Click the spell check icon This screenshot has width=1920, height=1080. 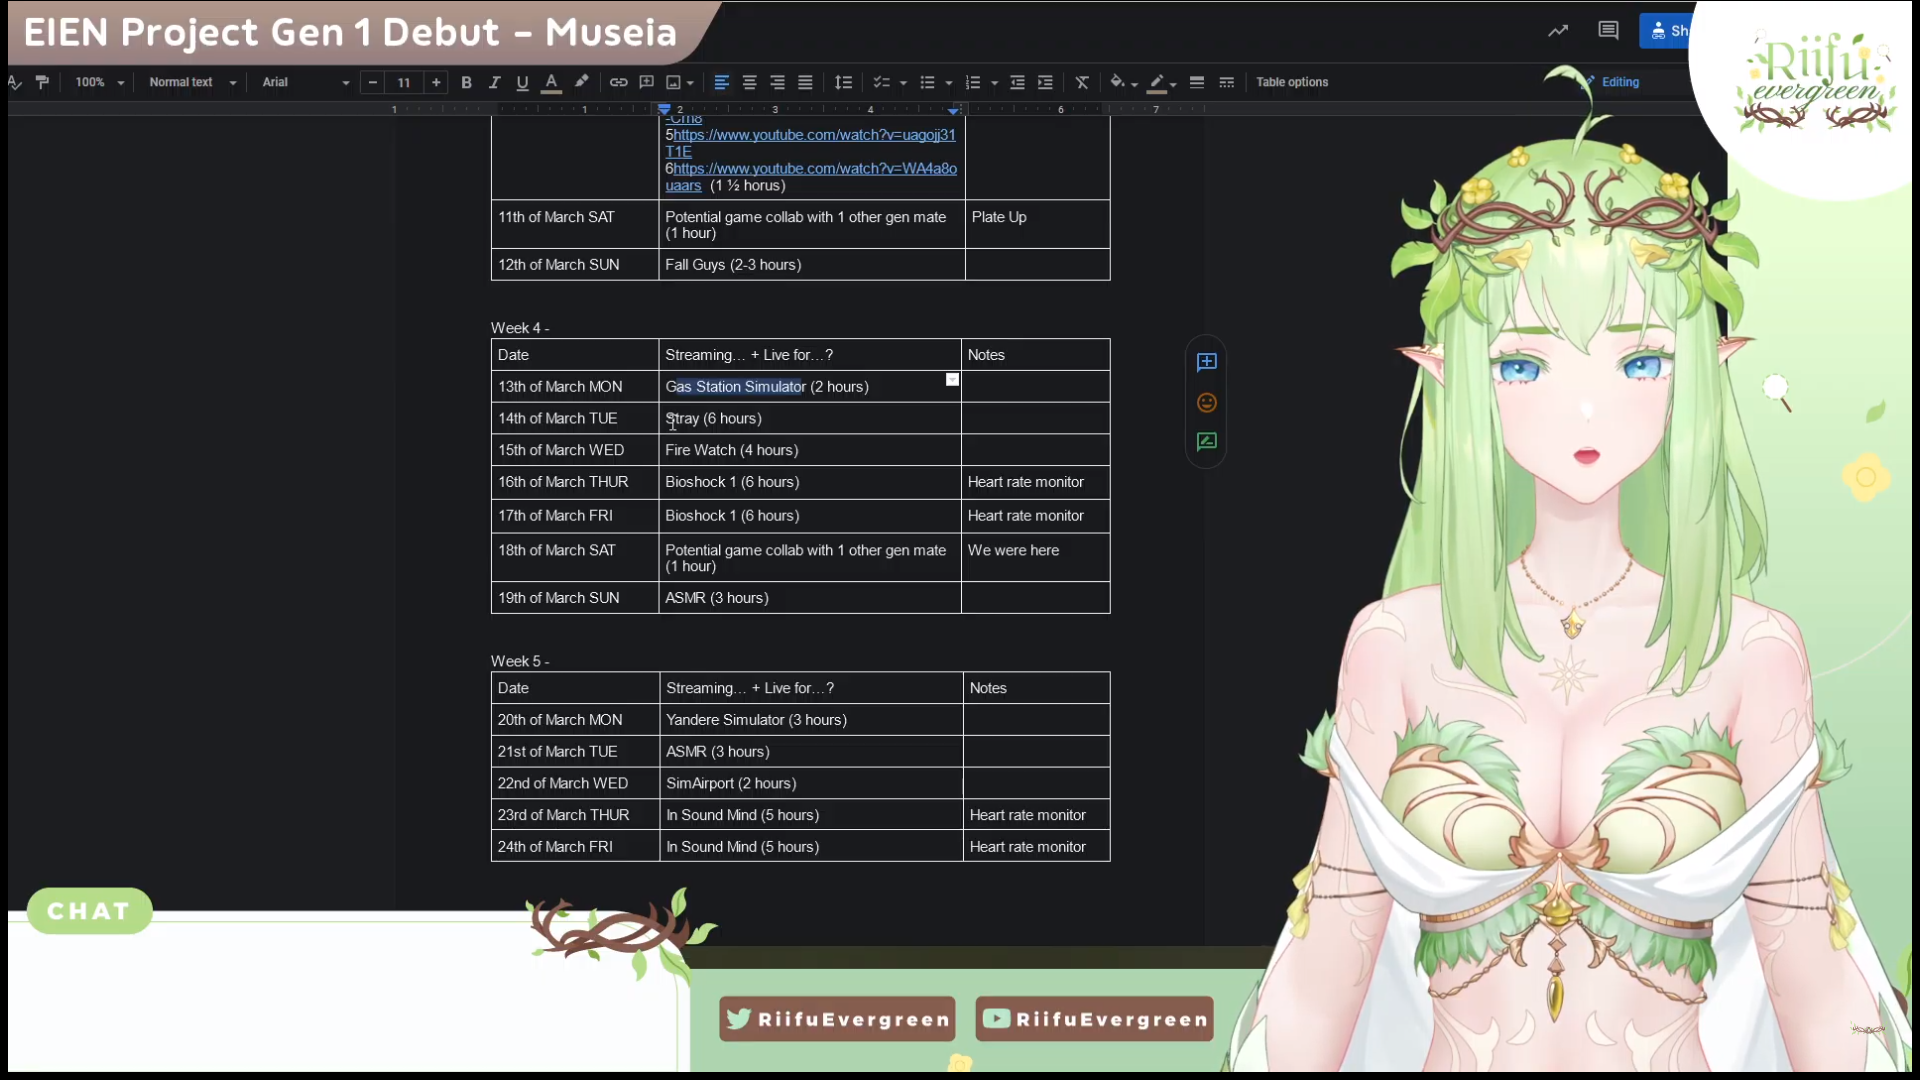click(14, 82)
